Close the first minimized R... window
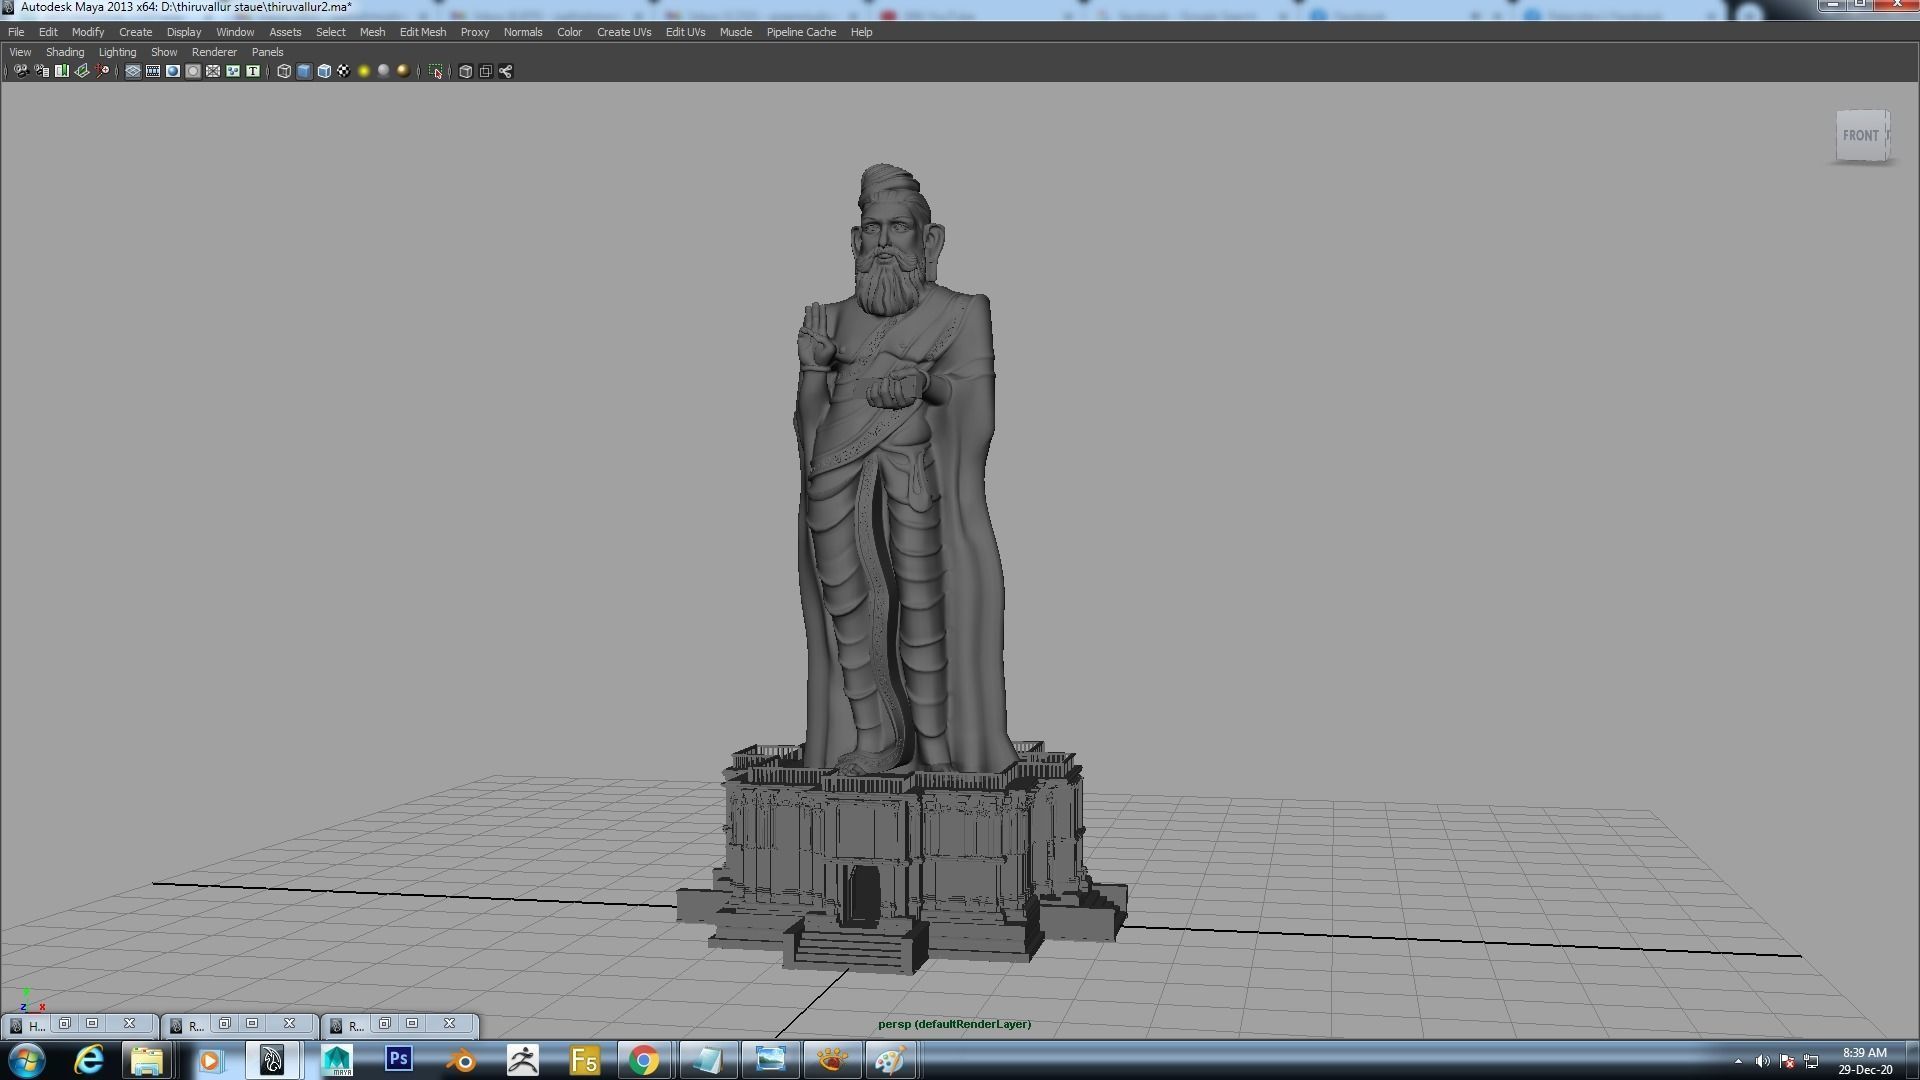Viewport: 1920px width, 1080px height. (289, 1024)
